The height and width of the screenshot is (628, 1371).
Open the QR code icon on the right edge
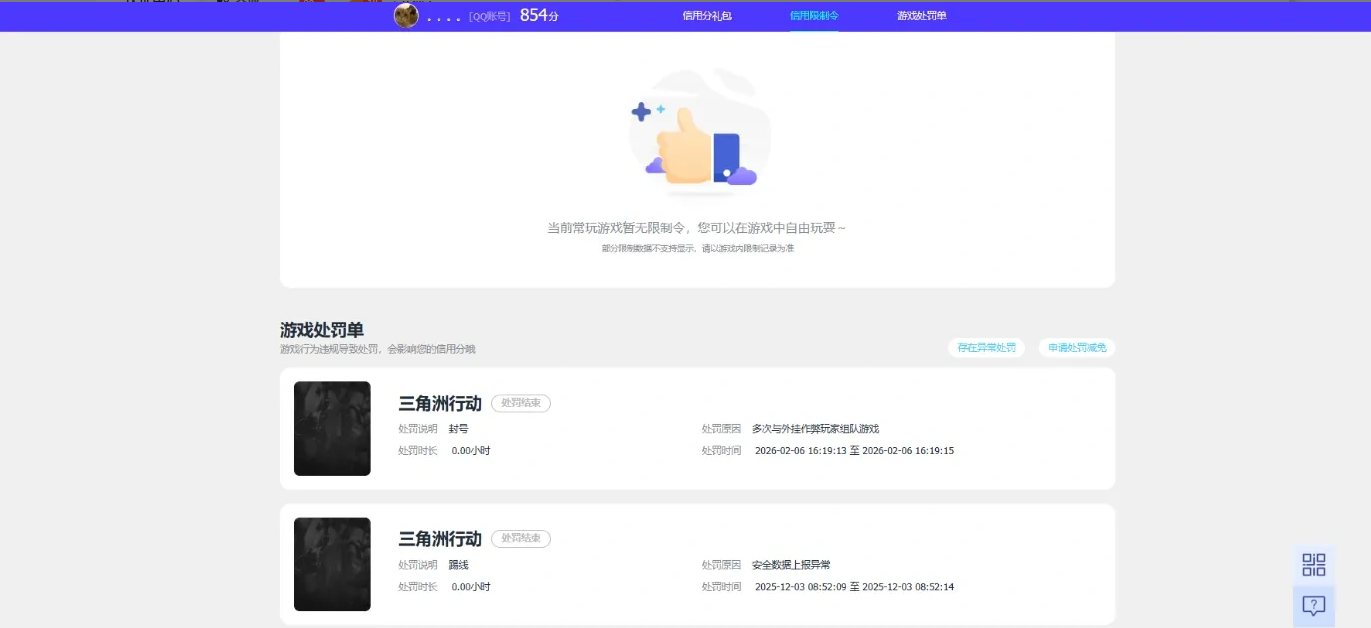pyautogui.click(x=1314, y=564)
